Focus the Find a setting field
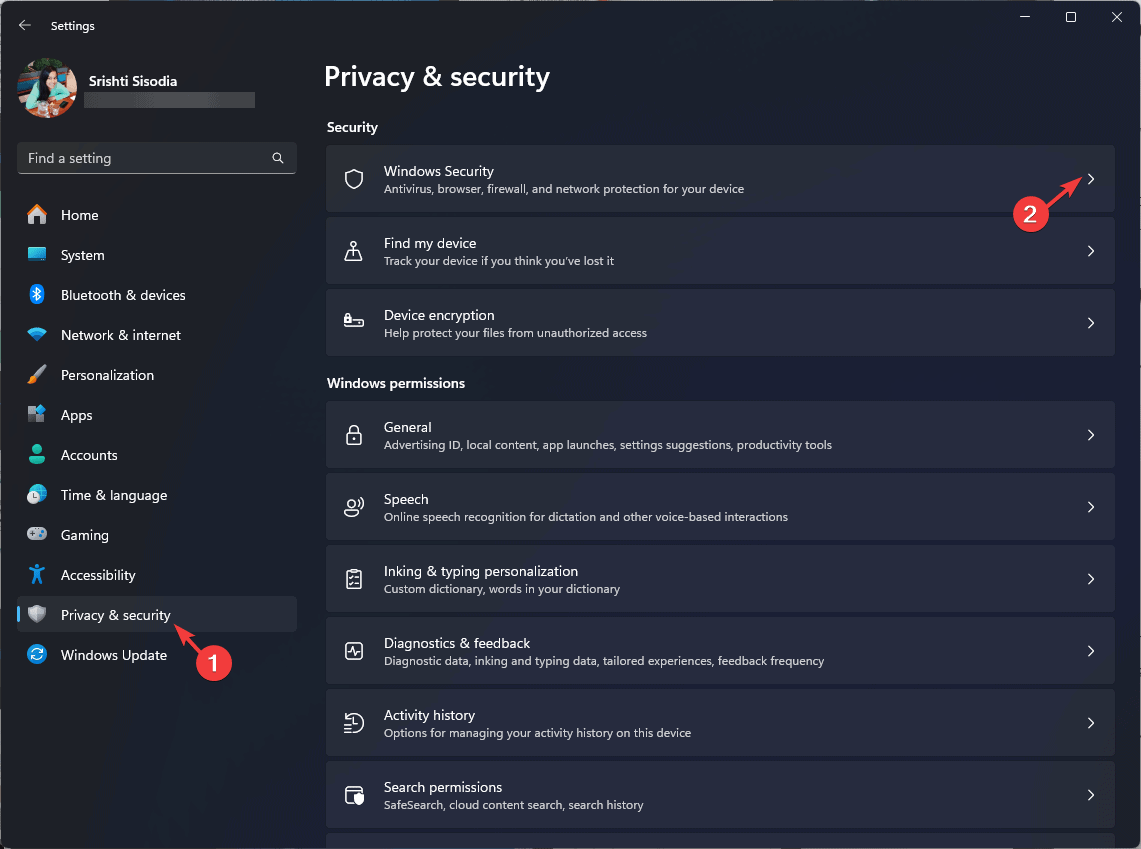The image size is (1141, 849). (156, 158)
